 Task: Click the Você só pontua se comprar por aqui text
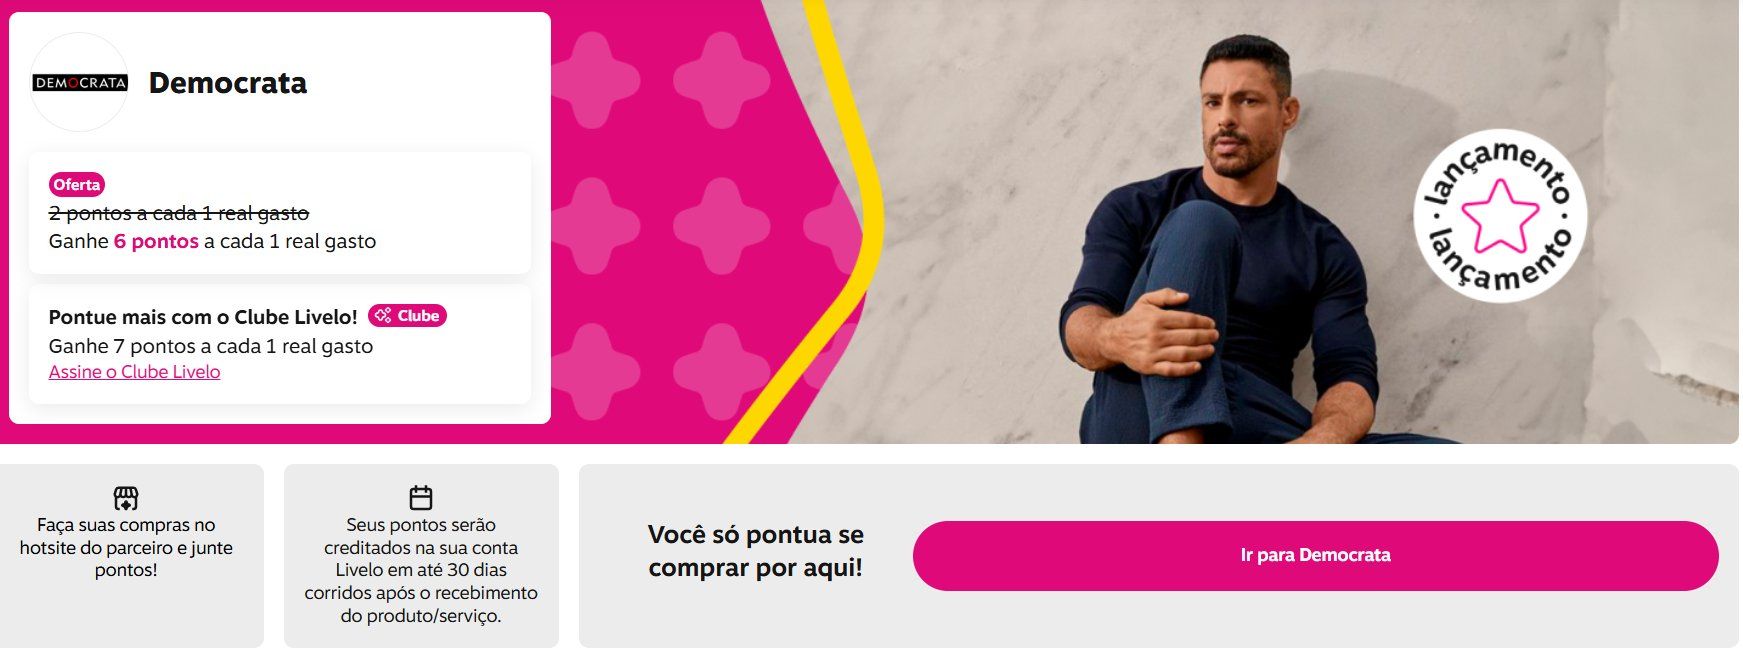tap(756, 551)
